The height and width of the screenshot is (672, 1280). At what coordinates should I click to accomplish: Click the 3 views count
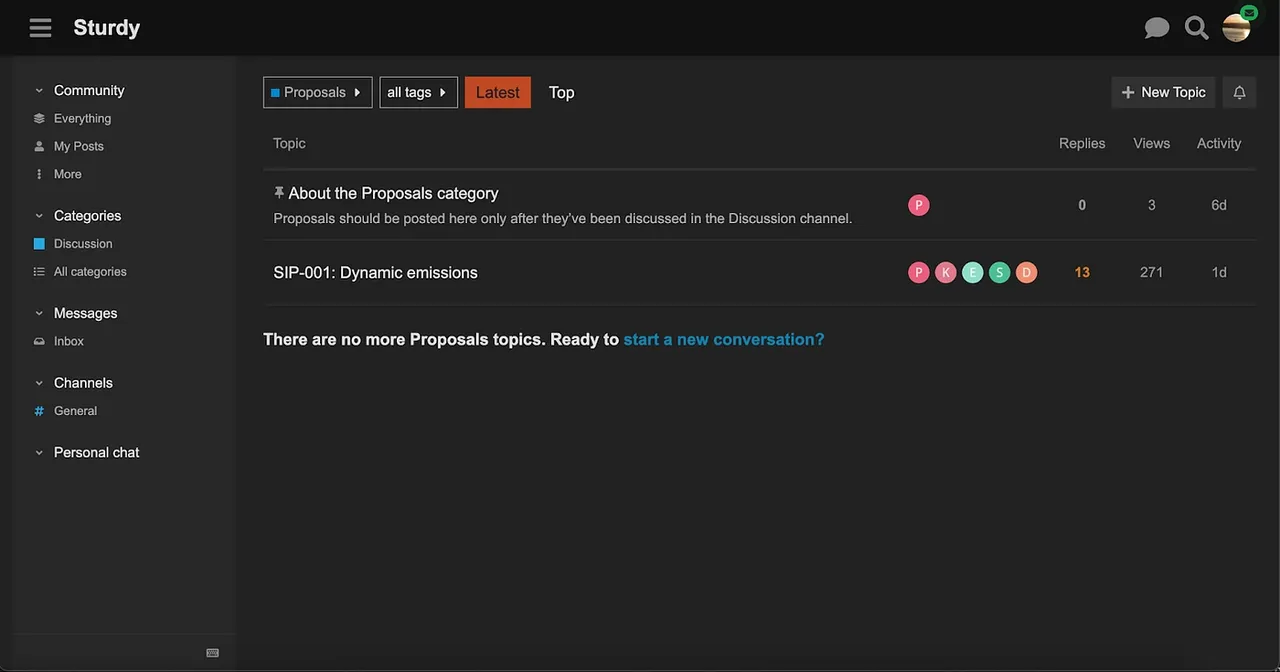pos(1151,205)
